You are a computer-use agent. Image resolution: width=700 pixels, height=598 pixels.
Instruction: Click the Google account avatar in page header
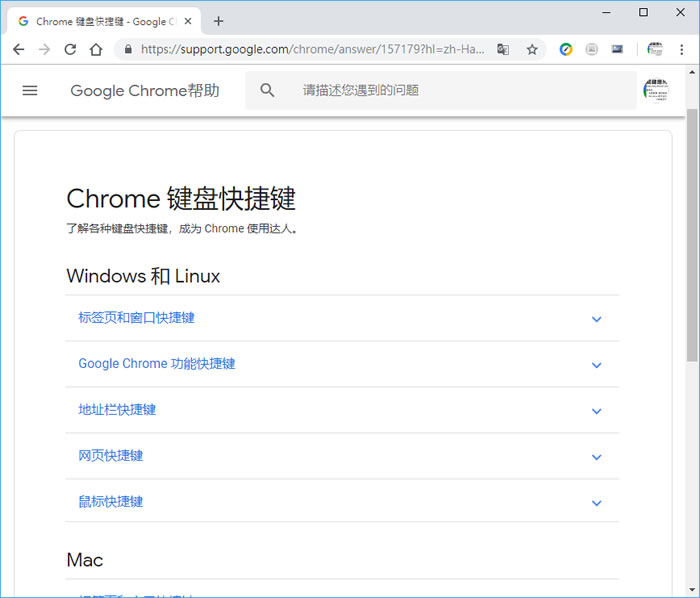pos(655,91)
